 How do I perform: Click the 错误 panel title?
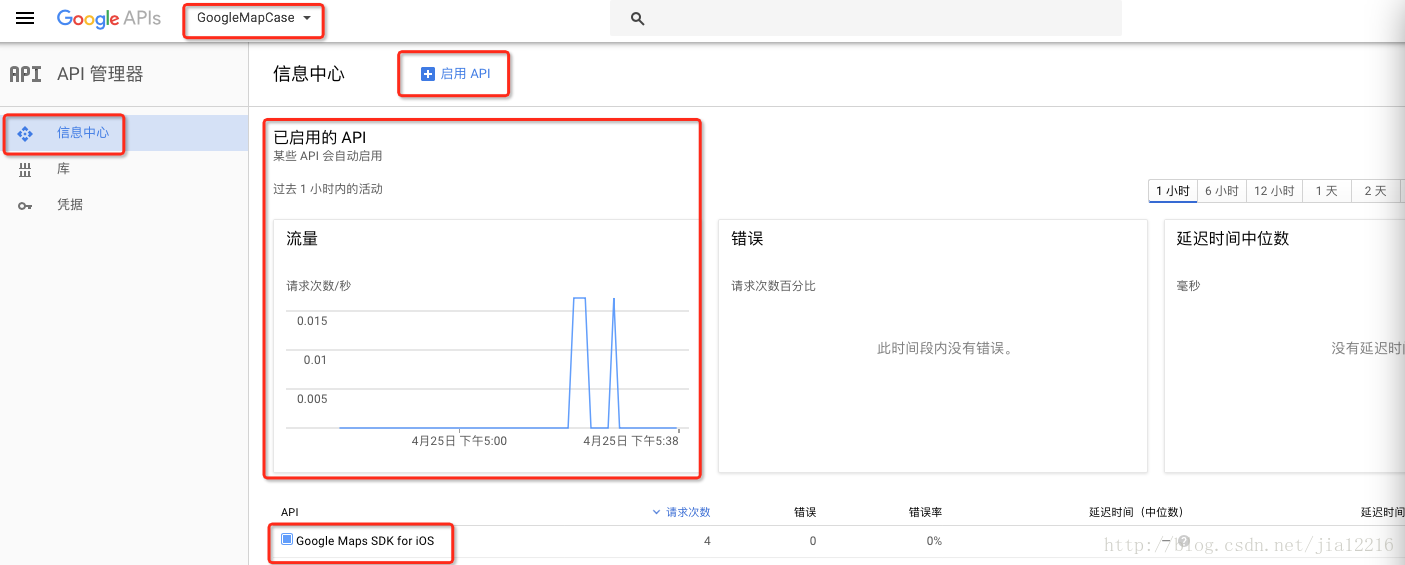pos(747,239)
